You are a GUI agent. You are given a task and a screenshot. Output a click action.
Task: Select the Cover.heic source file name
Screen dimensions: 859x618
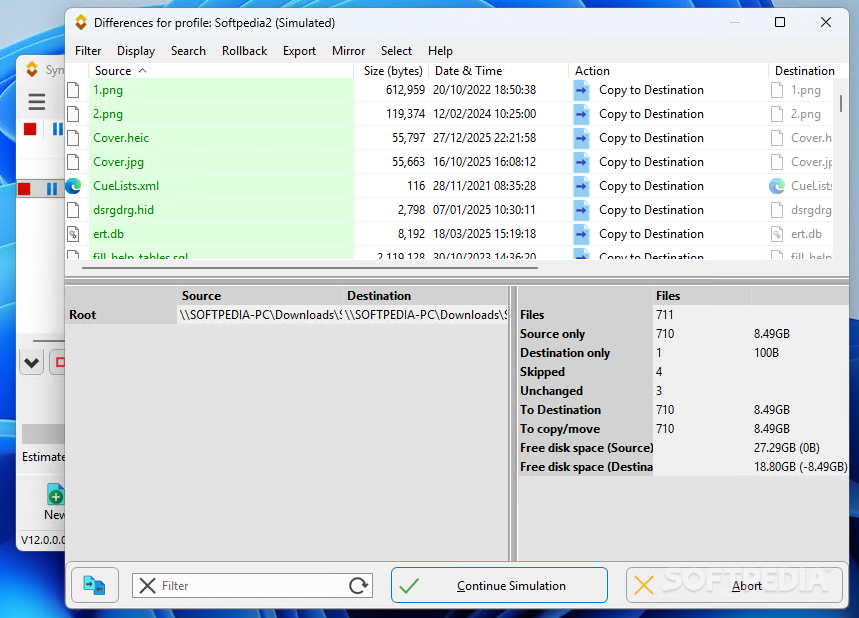[121, 138]
